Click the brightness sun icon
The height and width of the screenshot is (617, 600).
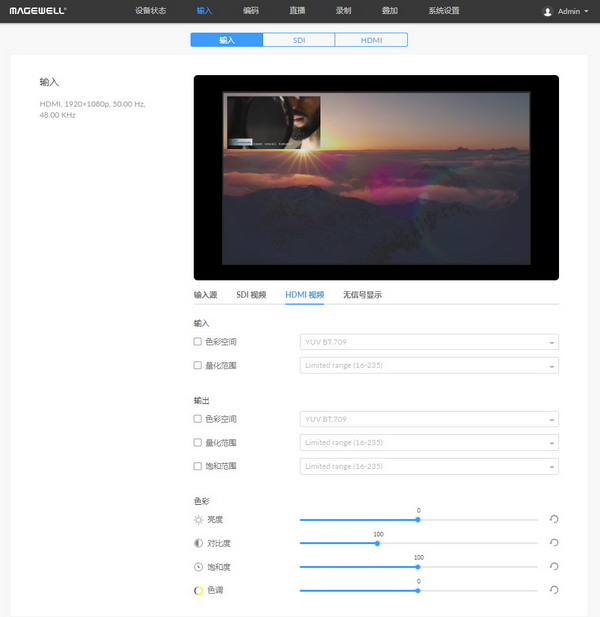[198, 520]
